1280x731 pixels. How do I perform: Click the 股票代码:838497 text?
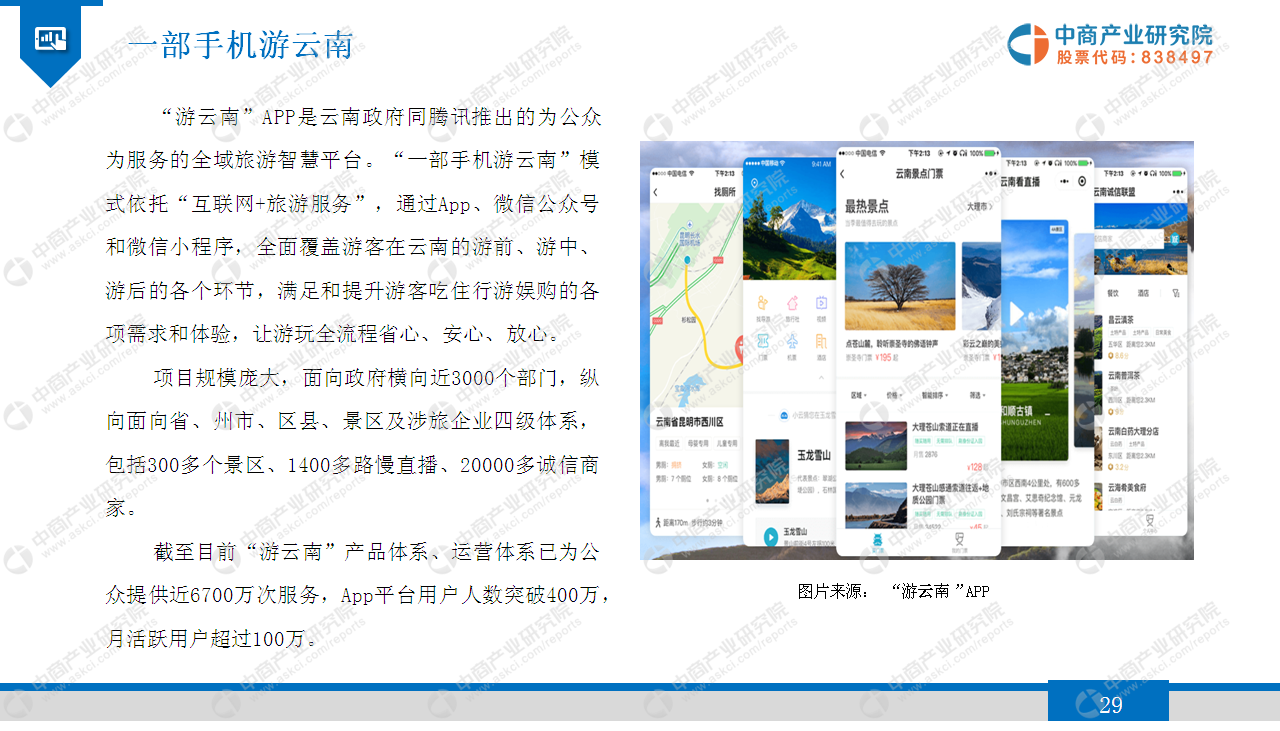pyautogui.click(x=1135, y=58)
